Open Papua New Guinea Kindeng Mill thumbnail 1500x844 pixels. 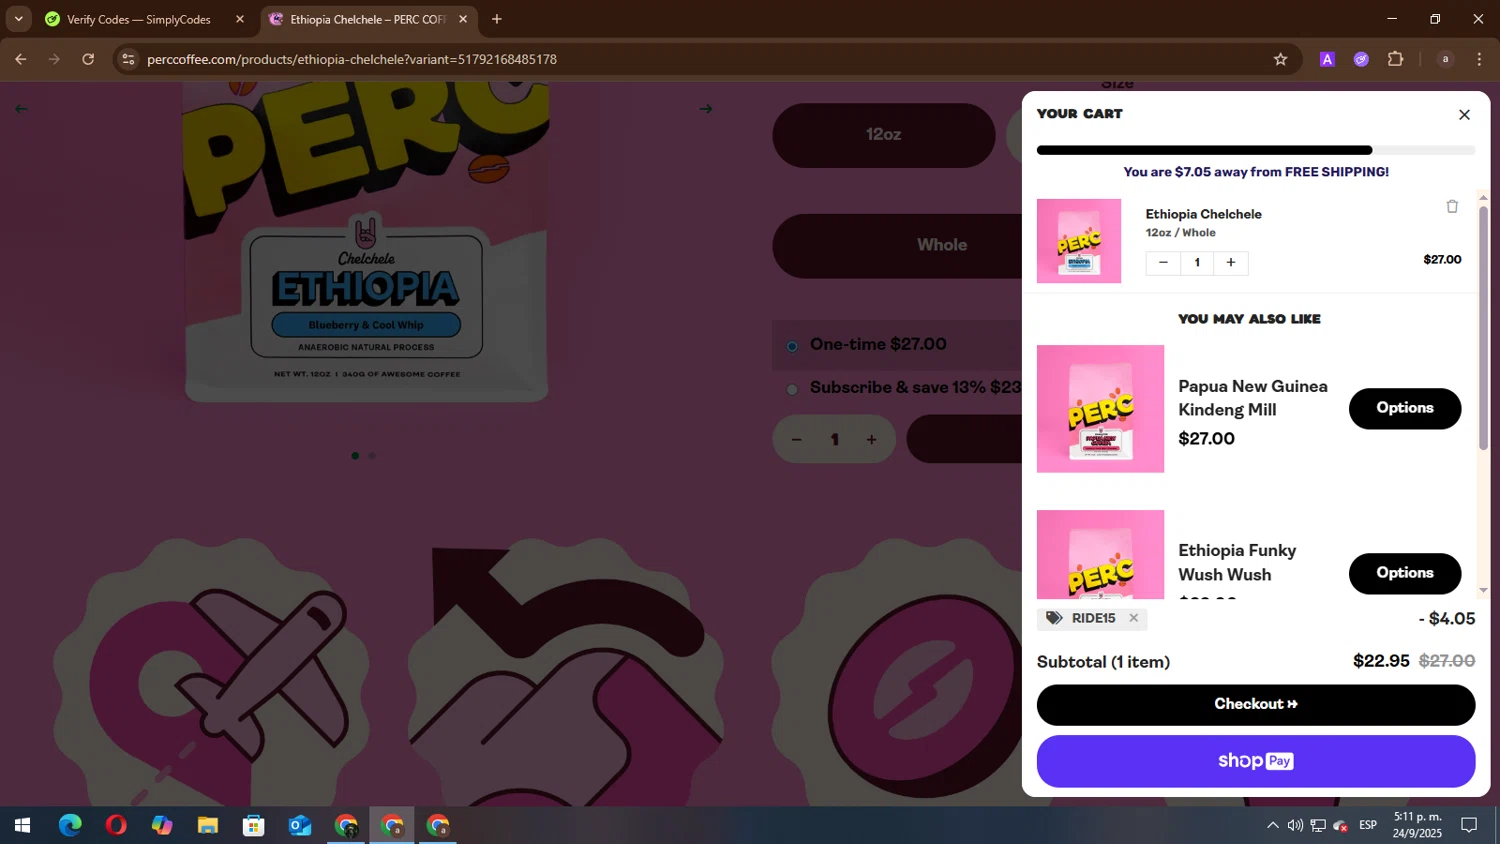click(x=1100, y=409)
